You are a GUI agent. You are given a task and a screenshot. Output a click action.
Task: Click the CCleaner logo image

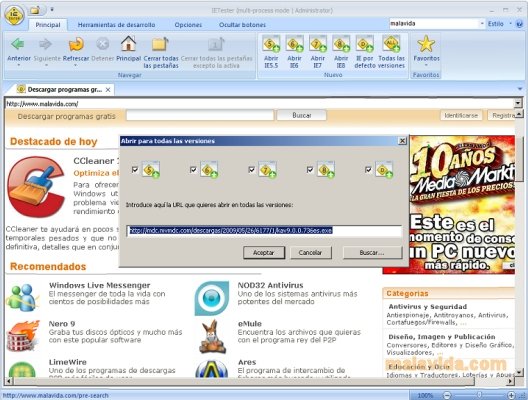[x=36, y=186]
